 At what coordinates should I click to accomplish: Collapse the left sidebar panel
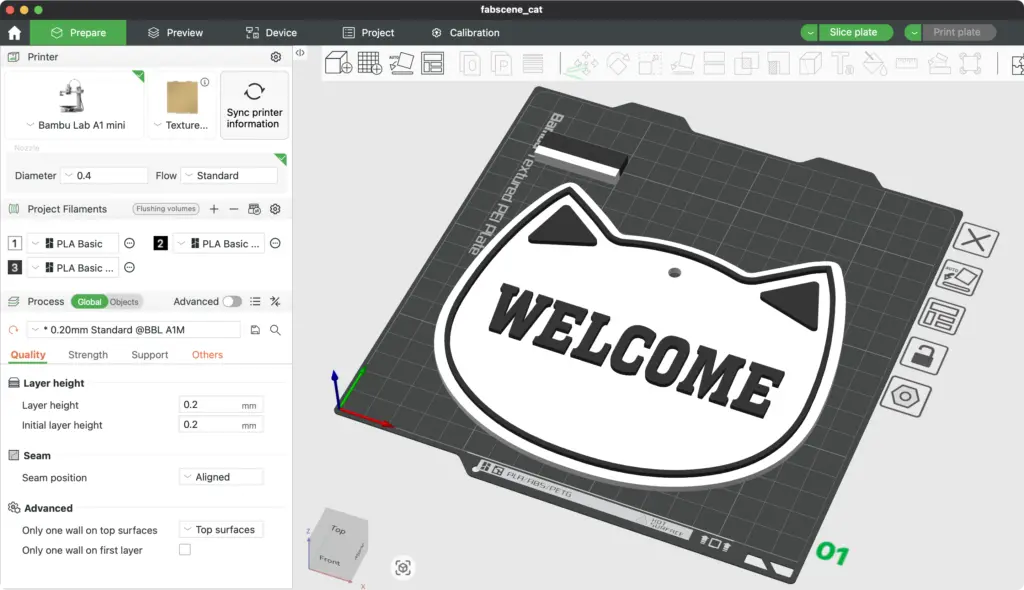click(x=300, y=53)
